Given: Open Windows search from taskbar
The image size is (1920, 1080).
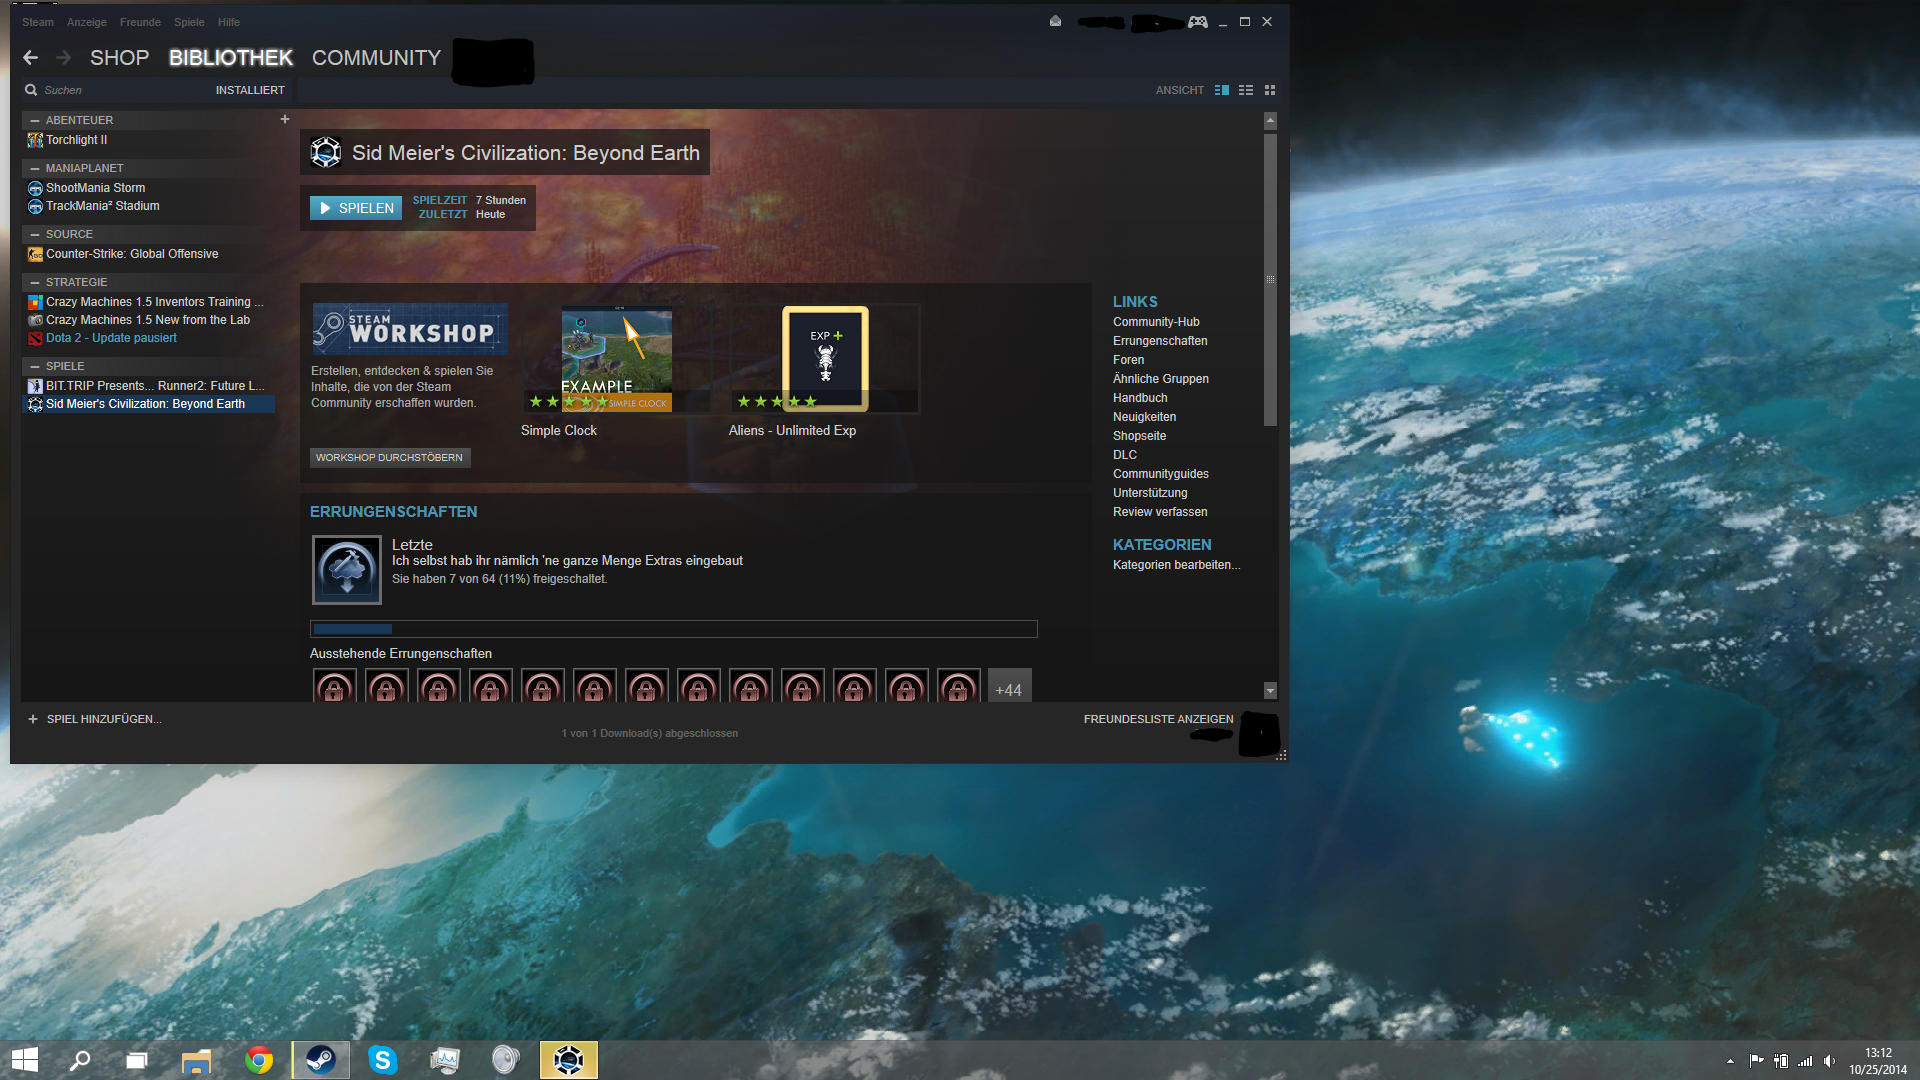Looking at the screenshot, I should 80,1060.
